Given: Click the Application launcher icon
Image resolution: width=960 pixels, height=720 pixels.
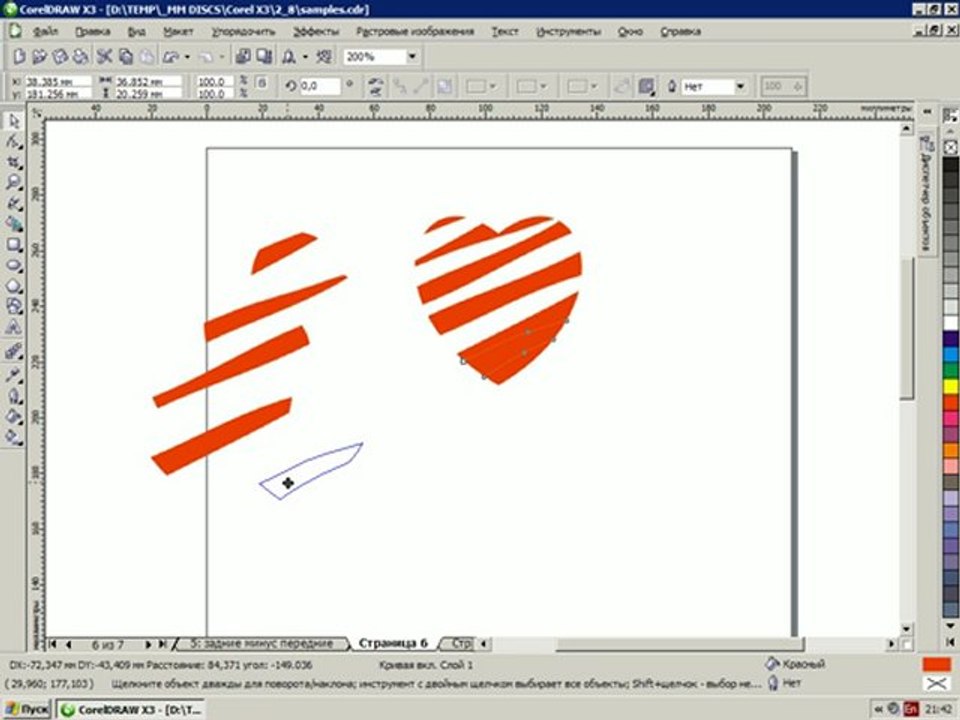Looking at the screenshot, I should pyautogui.click(x=288, y=57).
